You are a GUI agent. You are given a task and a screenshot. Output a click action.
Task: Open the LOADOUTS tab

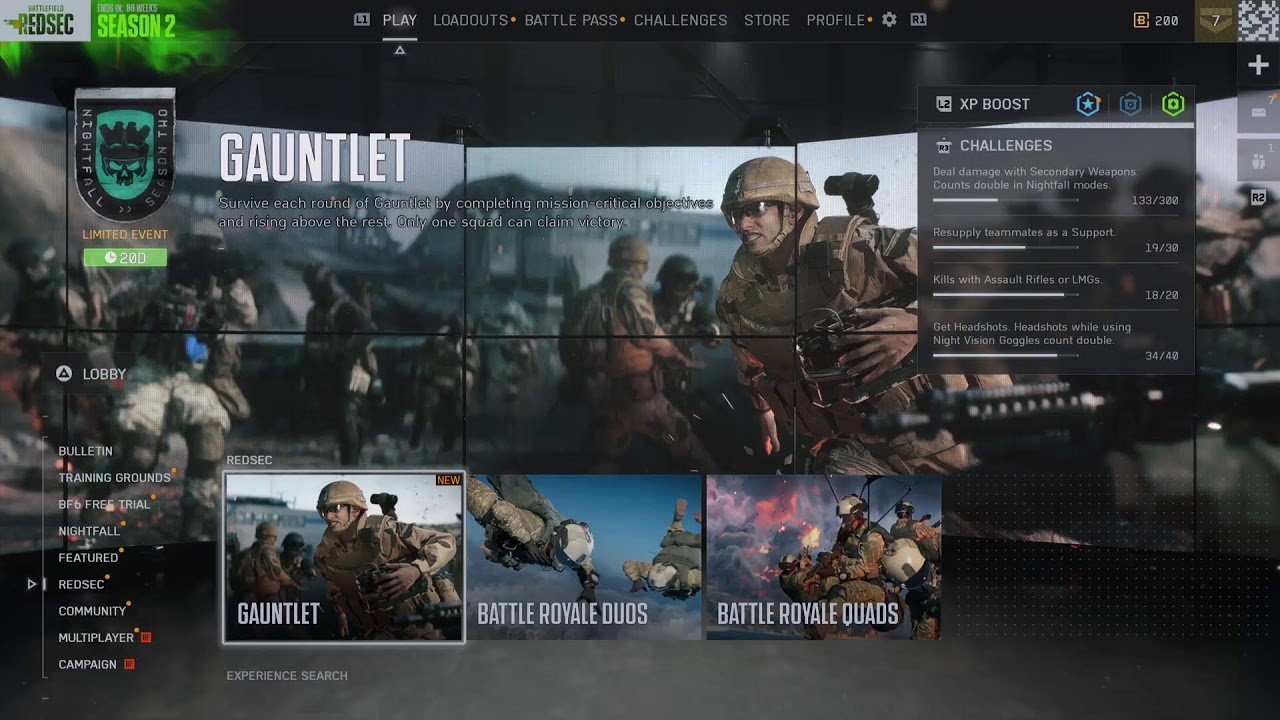(x=470, y=20)
